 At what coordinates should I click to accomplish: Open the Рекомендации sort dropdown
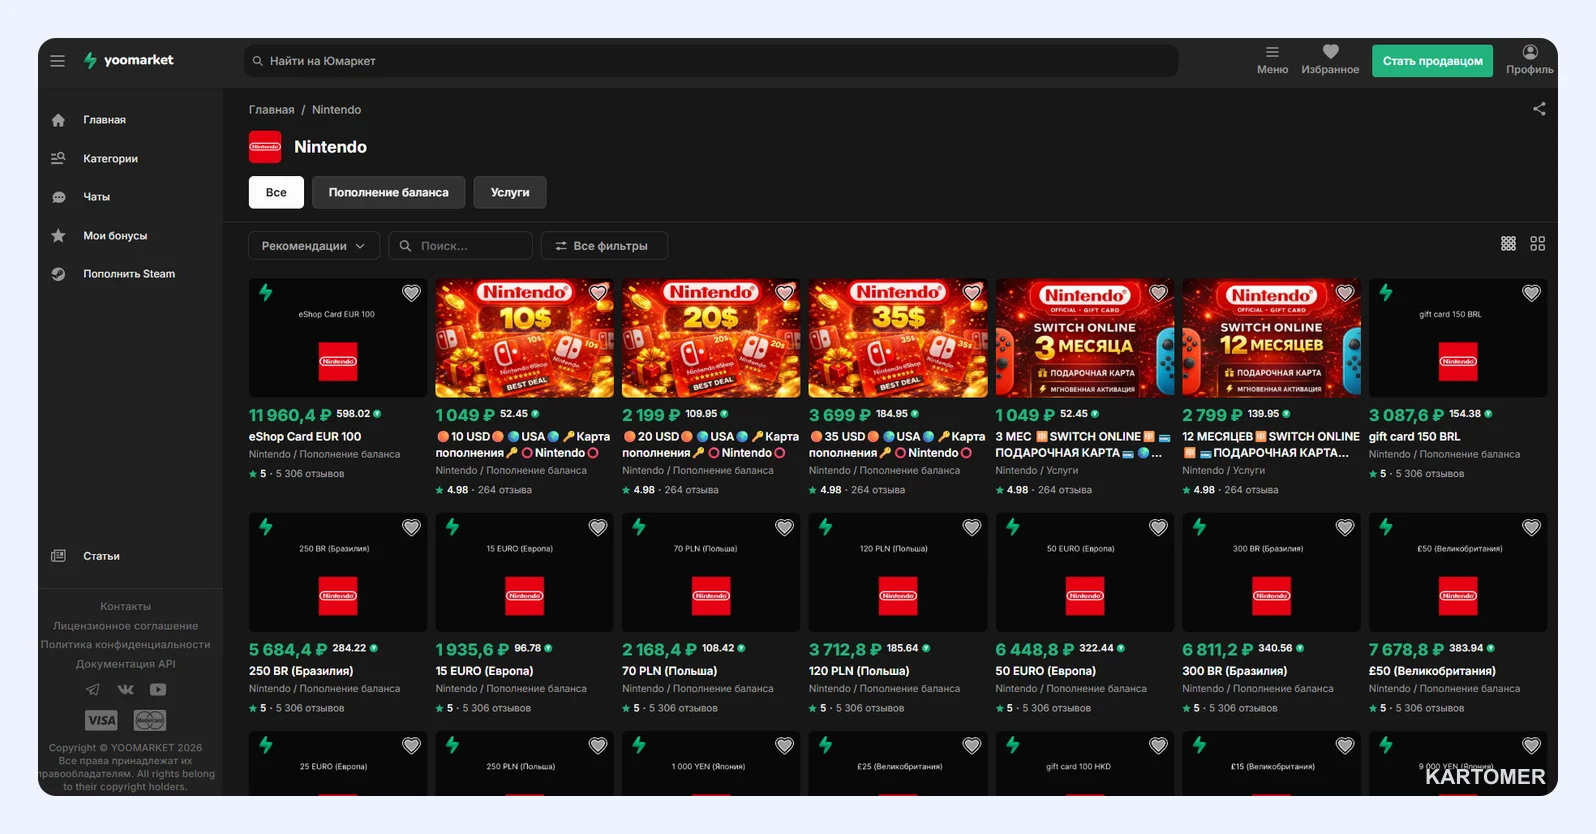point(314,246)
